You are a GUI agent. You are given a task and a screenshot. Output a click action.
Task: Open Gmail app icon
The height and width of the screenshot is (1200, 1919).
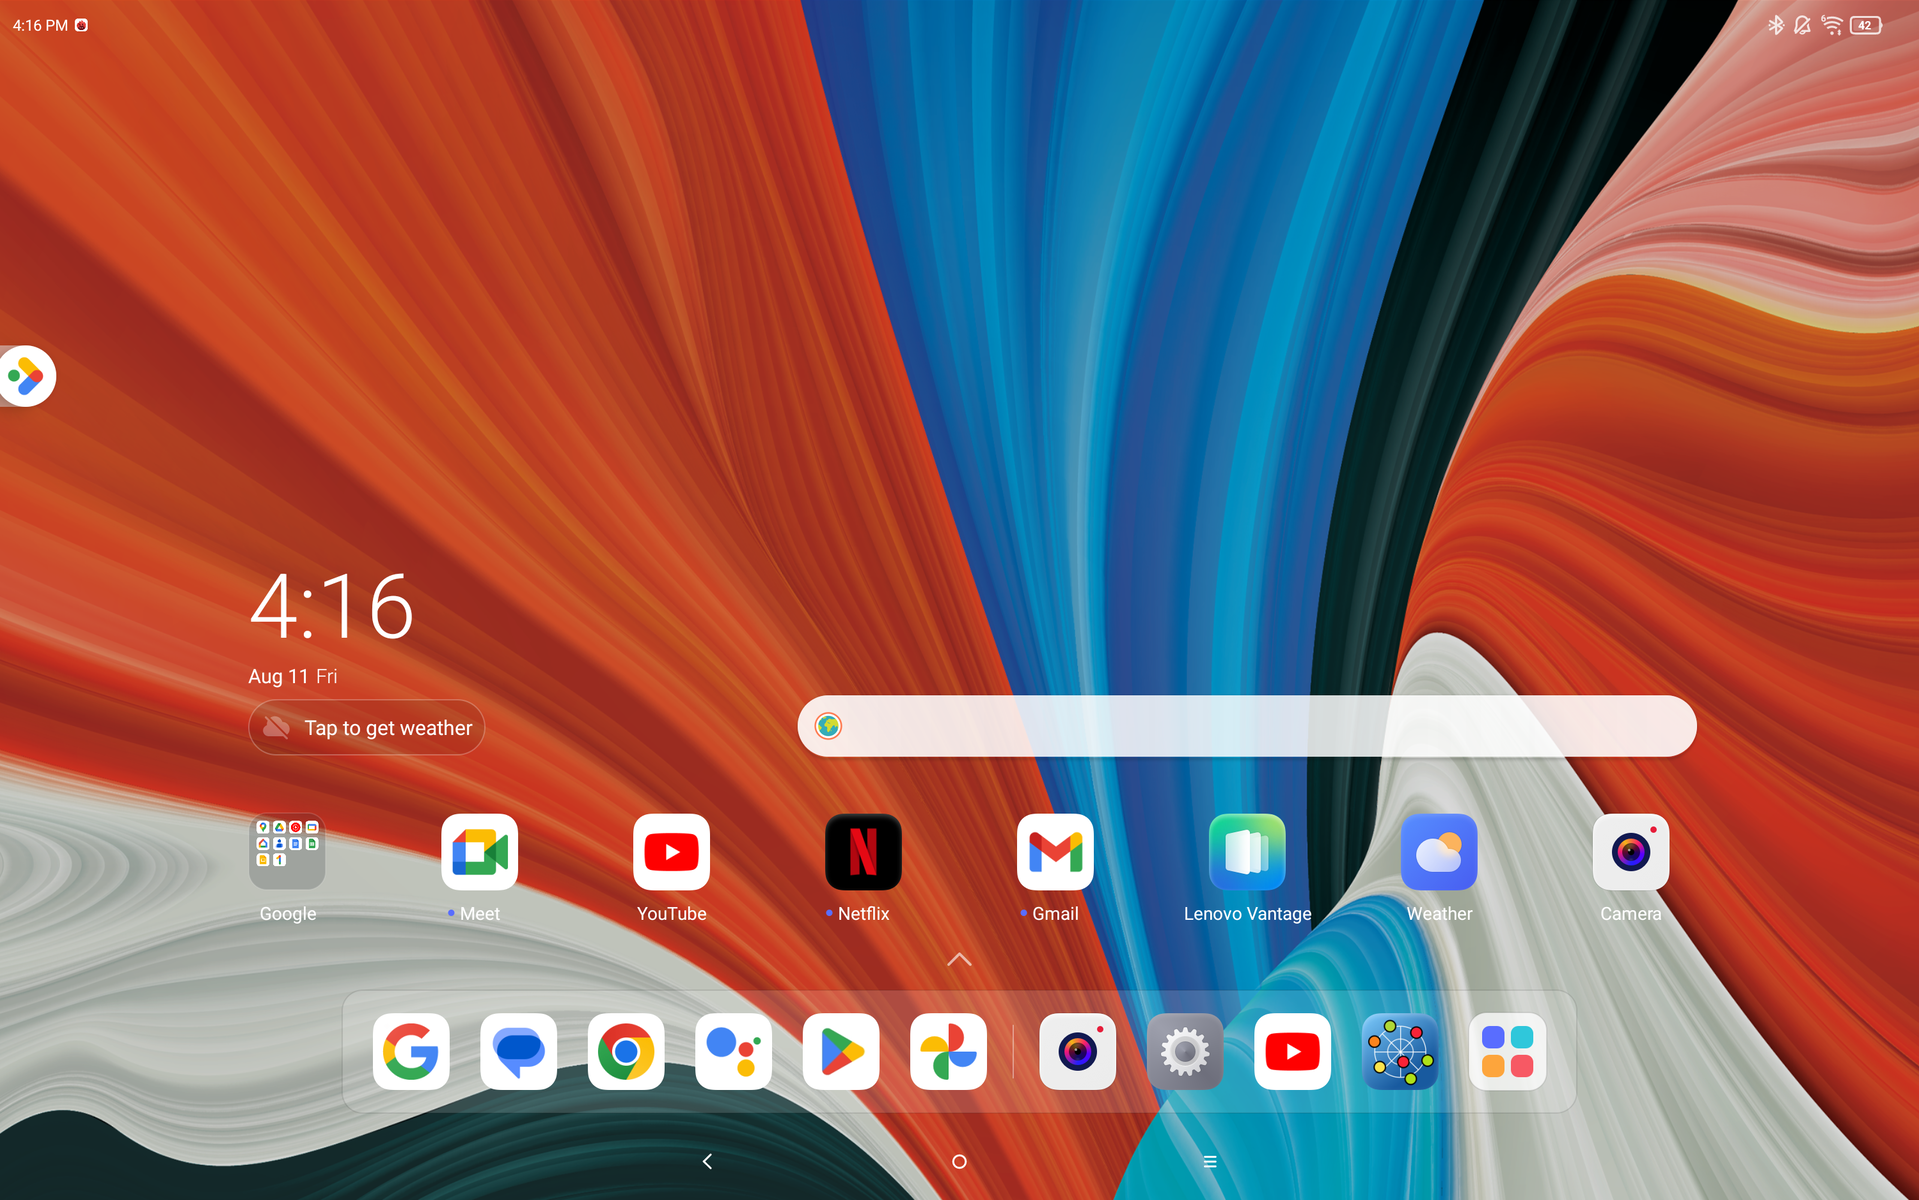tap(1055, 853)
